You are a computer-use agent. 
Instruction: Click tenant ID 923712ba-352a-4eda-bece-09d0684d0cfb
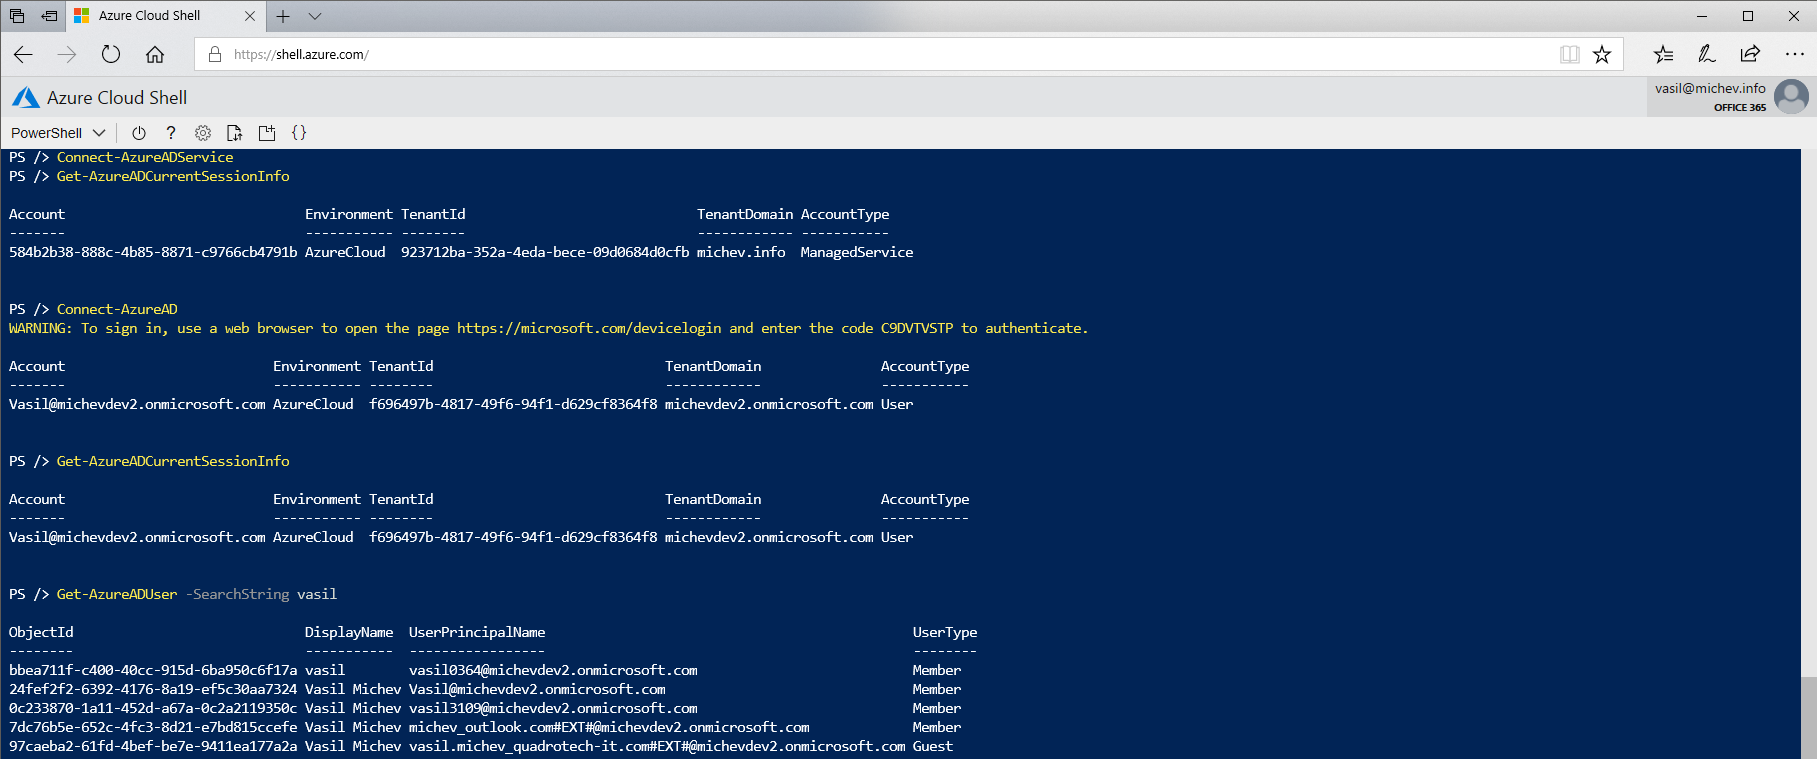point(545,252)
